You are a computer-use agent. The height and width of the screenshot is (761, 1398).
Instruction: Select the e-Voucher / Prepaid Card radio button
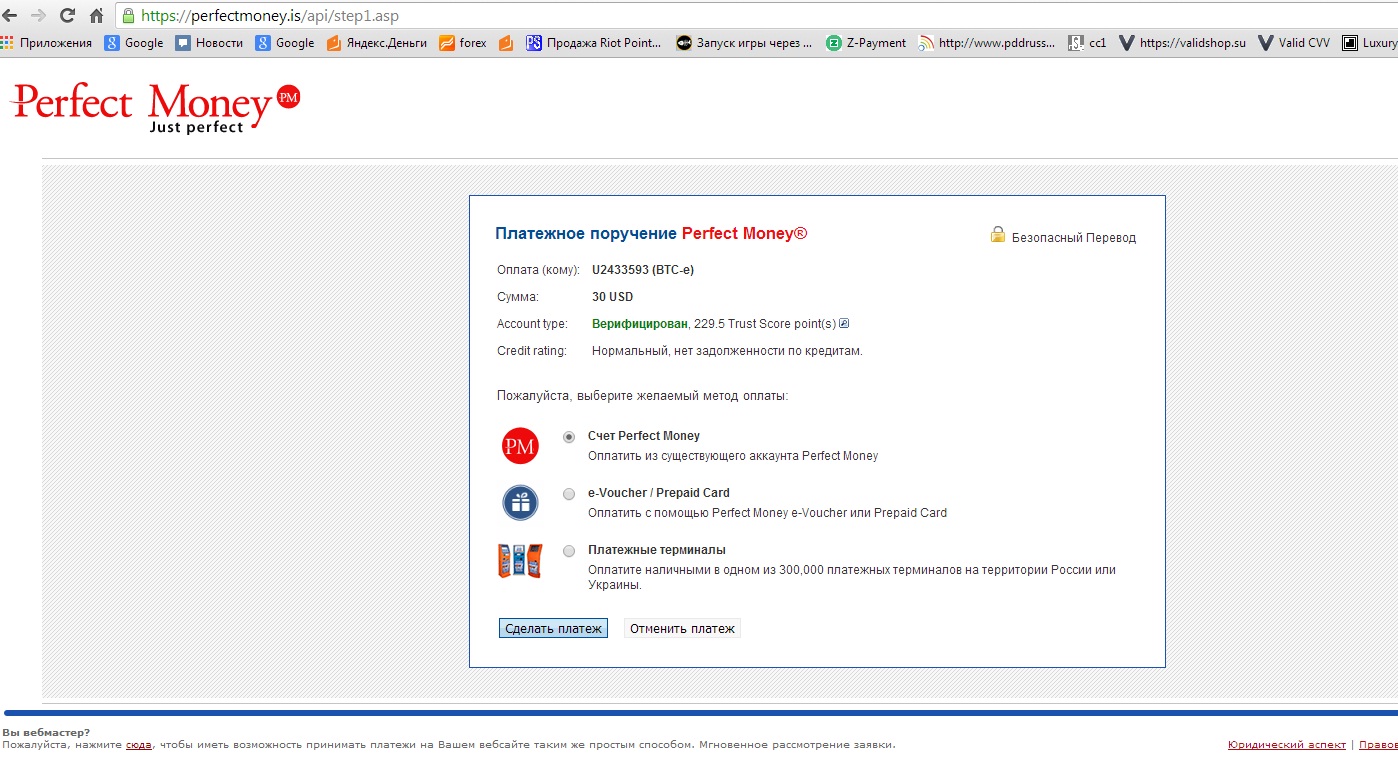pyautogui.click(x=569, y=494)
